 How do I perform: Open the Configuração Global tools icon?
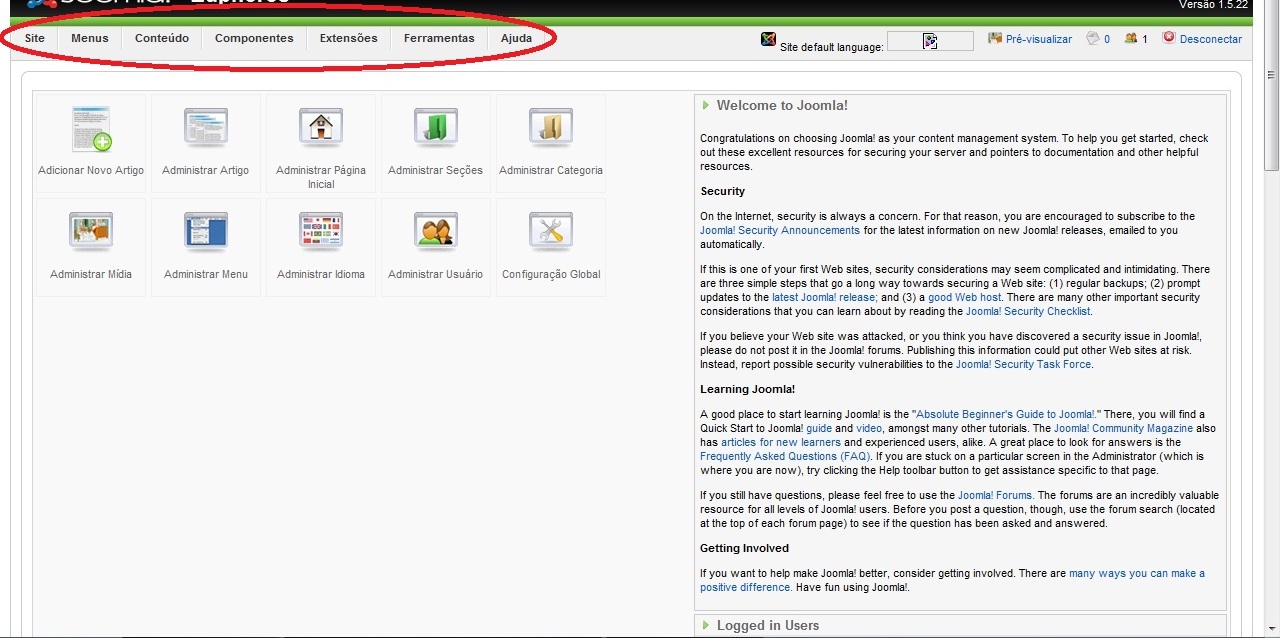click(x=551, y=232)
